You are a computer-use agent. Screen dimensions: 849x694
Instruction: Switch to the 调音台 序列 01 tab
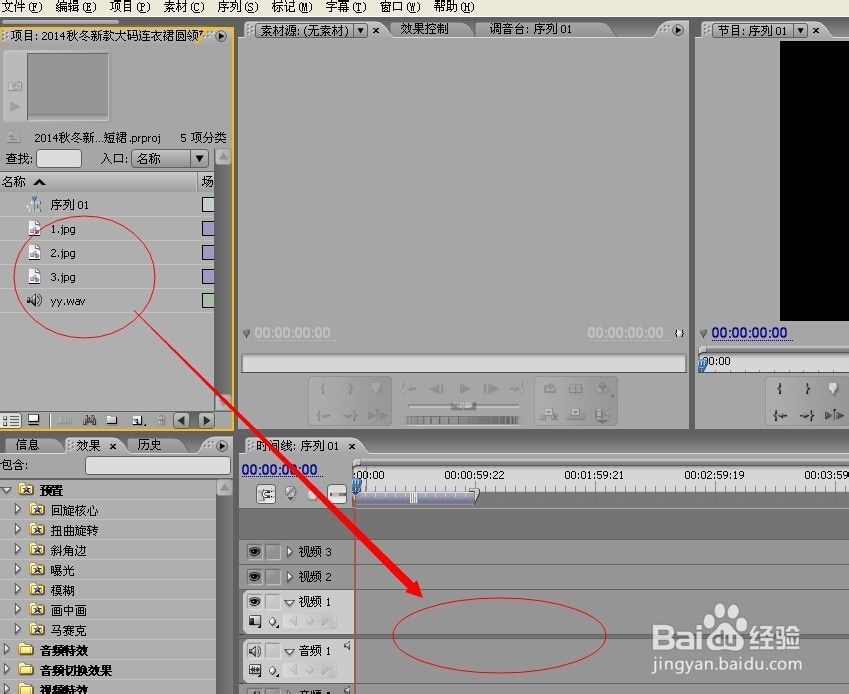531,29
